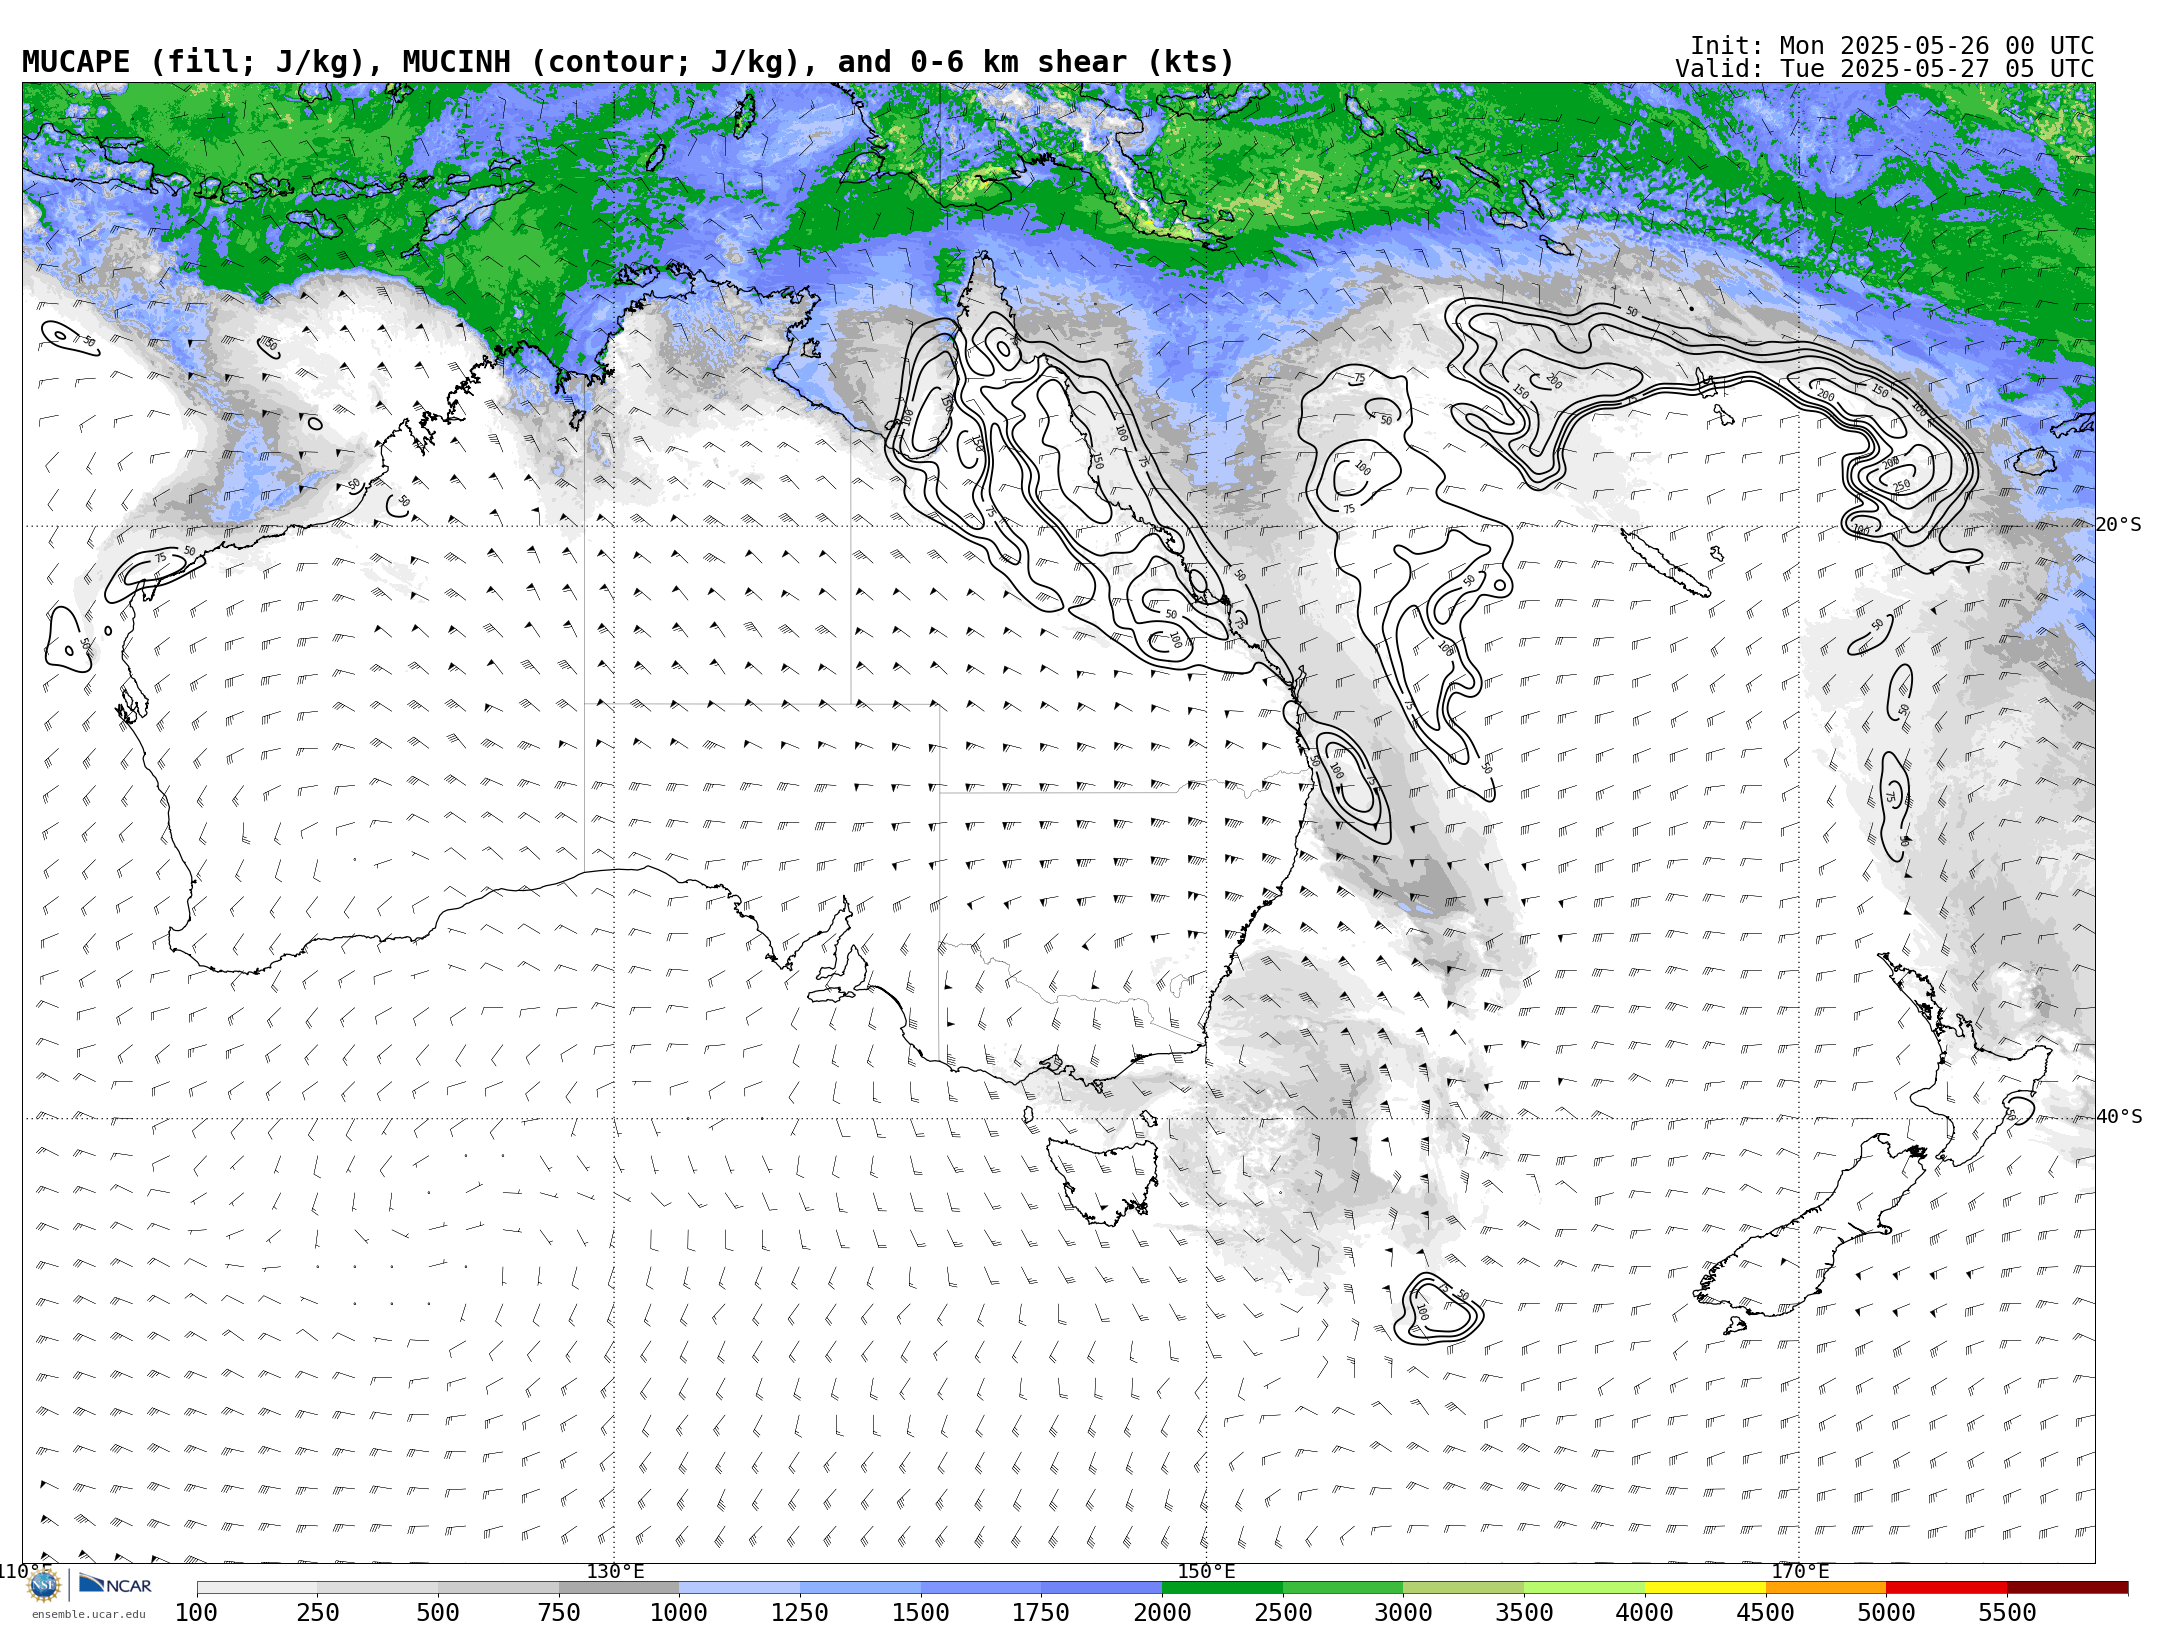Click the legend value 5500
2160x1626 pixels.
2007,1612
